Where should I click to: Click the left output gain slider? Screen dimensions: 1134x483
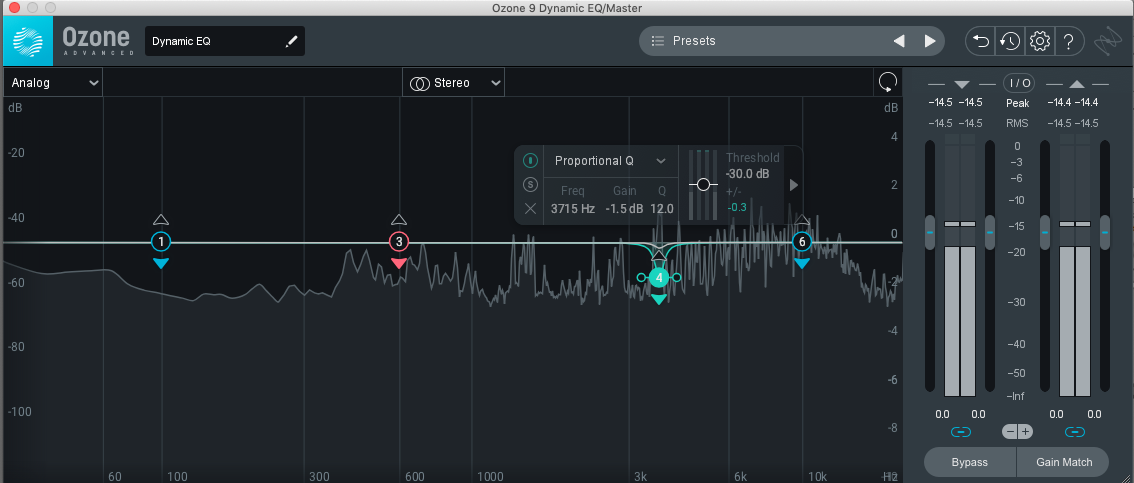click(1044, 233)
